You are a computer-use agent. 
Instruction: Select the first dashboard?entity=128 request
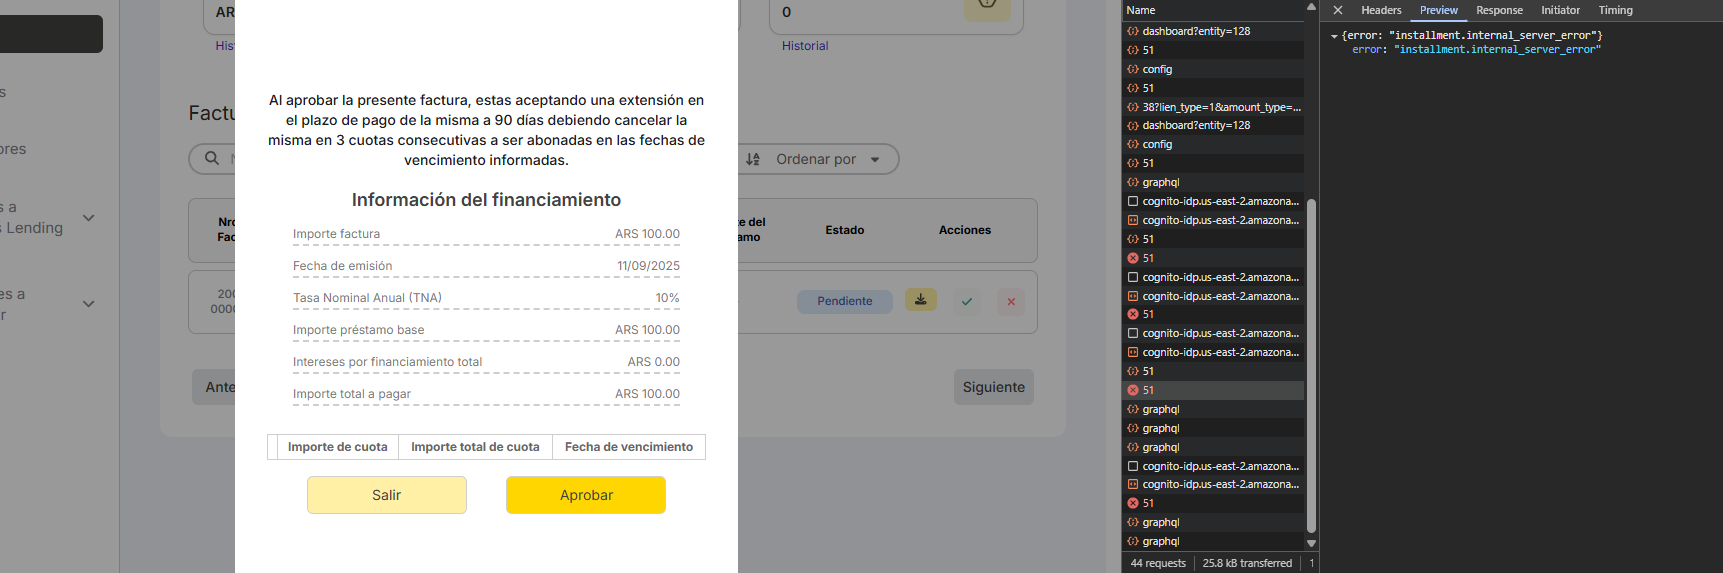point(1196,31)
